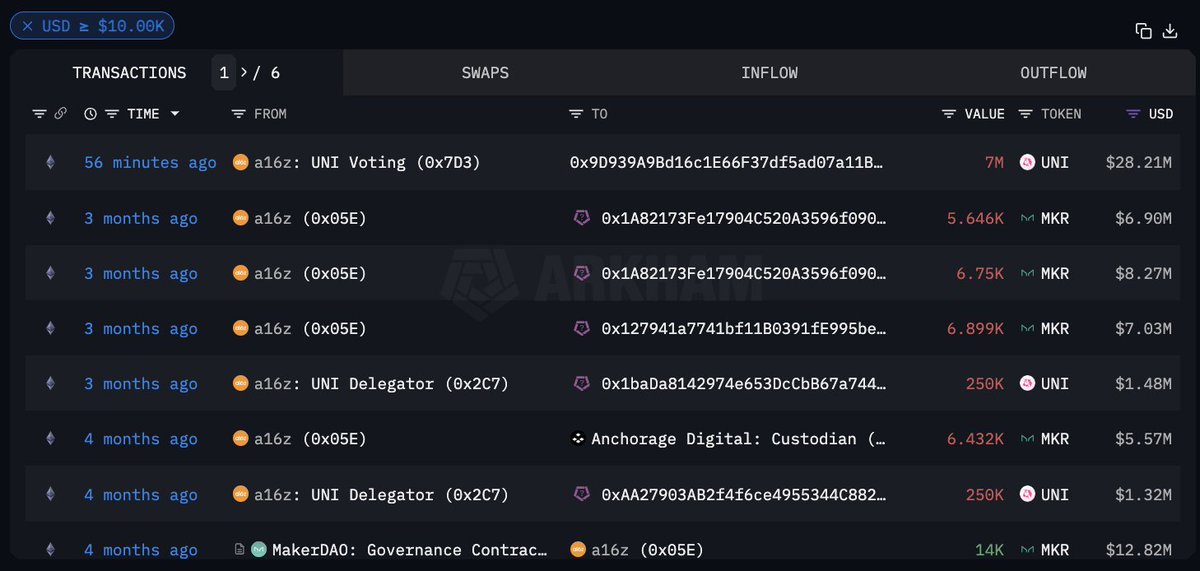Viewport: 1200px width, 571px height.
Task: Open the TIME column filter
Action: click(x=112, y=114)
